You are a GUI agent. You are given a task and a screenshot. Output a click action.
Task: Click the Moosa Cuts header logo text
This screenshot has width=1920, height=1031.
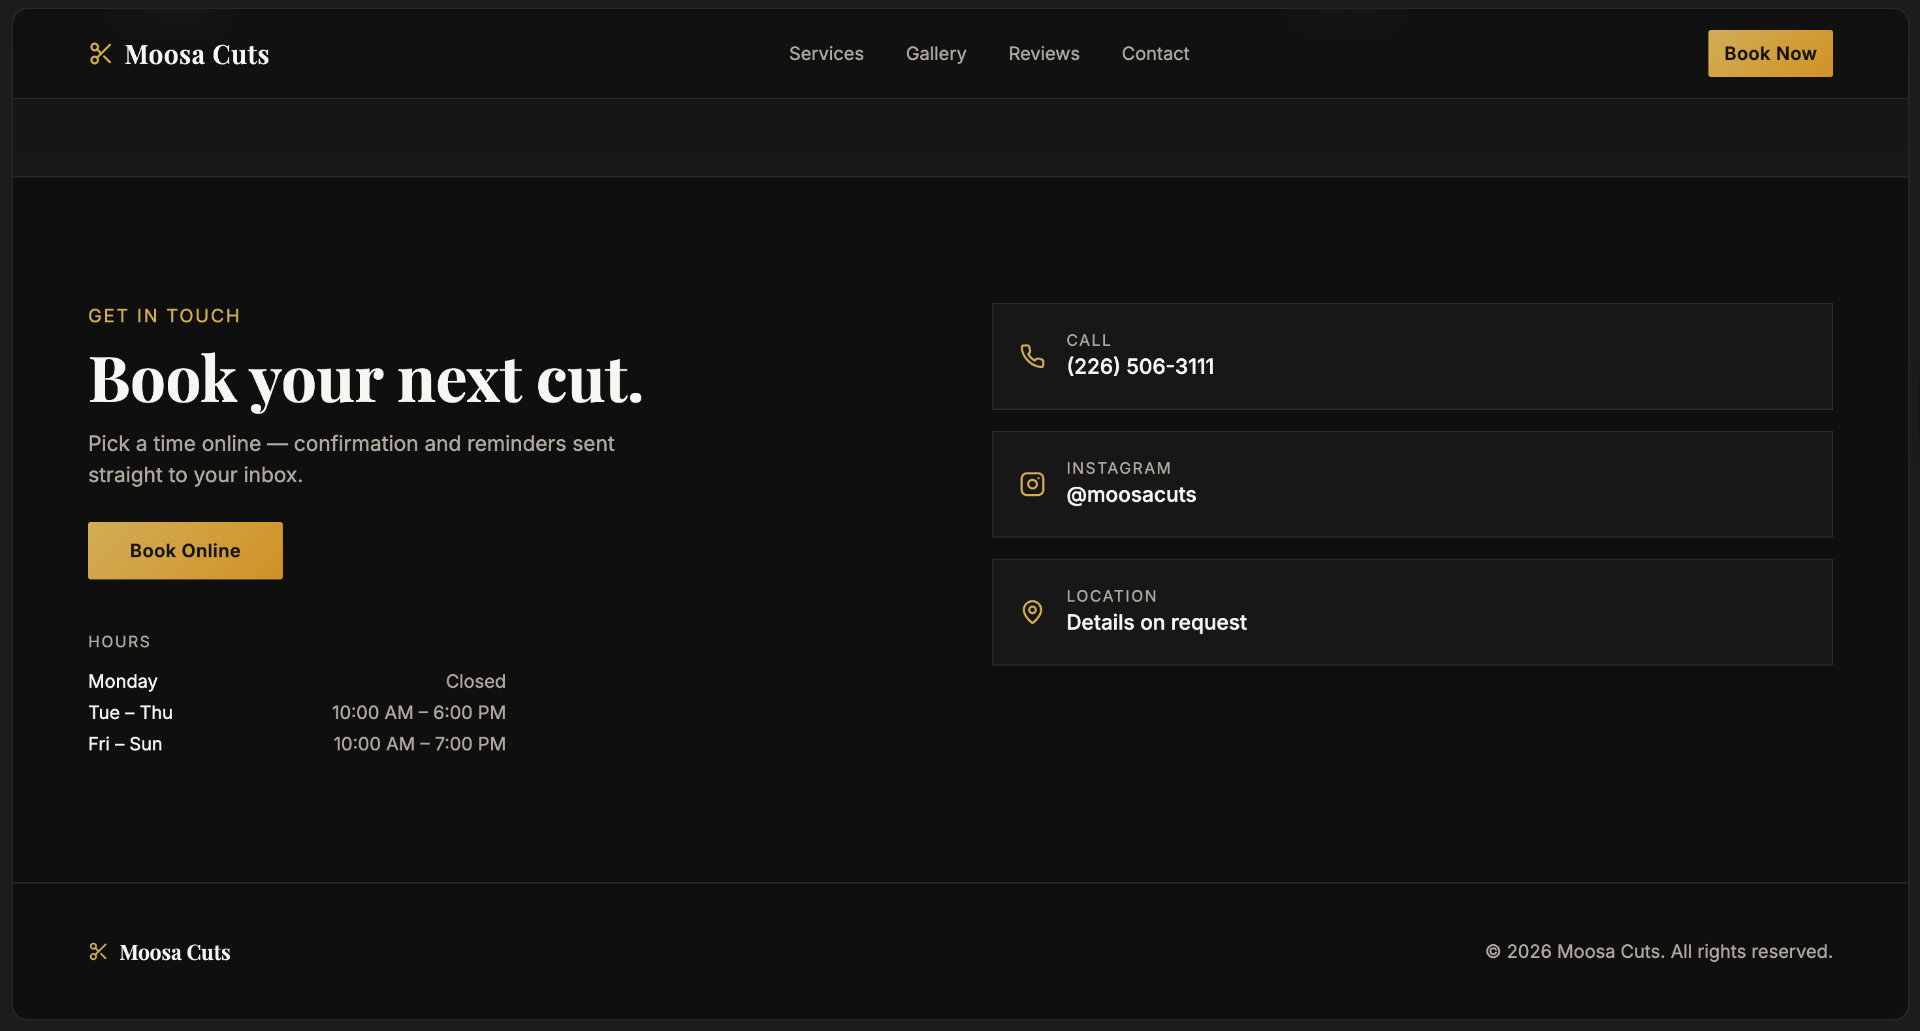point(197,54)
